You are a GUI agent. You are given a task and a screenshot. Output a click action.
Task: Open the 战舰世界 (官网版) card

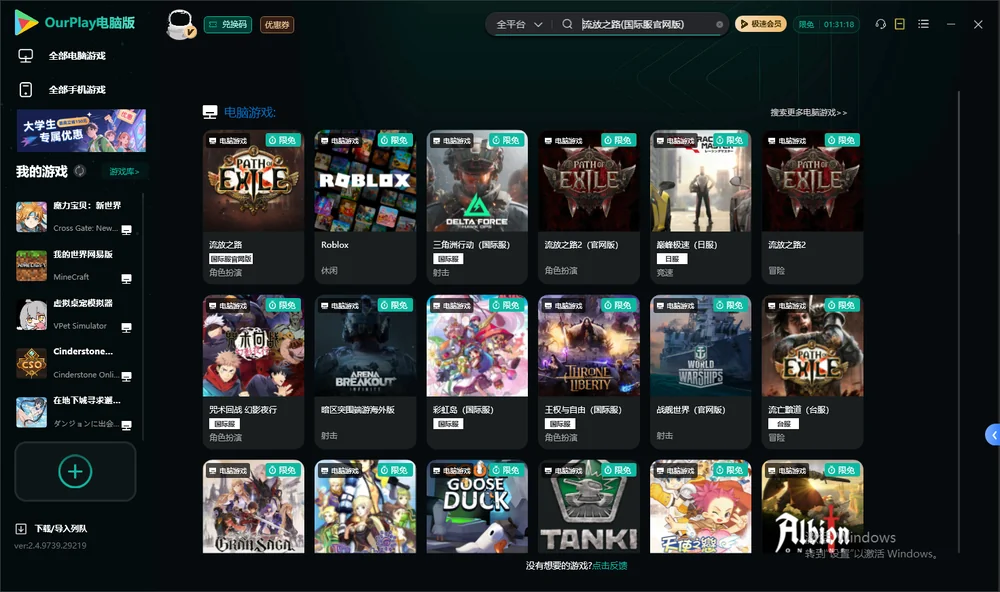point(700,372)
